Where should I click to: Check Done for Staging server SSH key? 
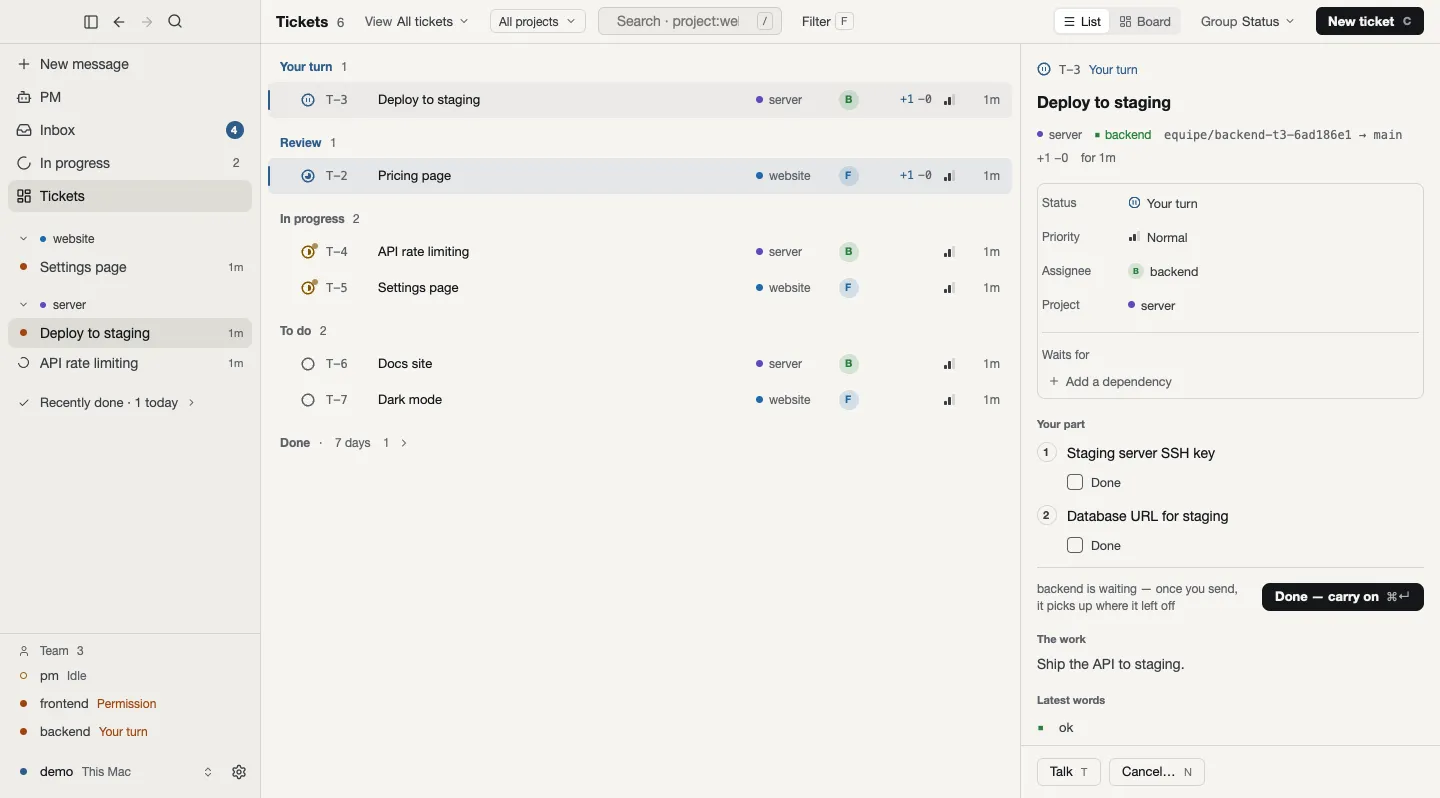[1075, 483]
